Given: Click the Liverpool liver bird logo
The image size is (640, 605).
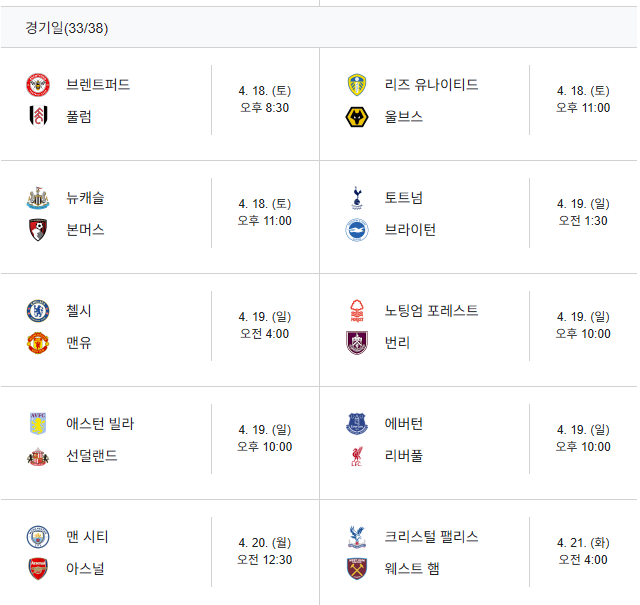Looking at the screenshot, I should tap(357, 456).
